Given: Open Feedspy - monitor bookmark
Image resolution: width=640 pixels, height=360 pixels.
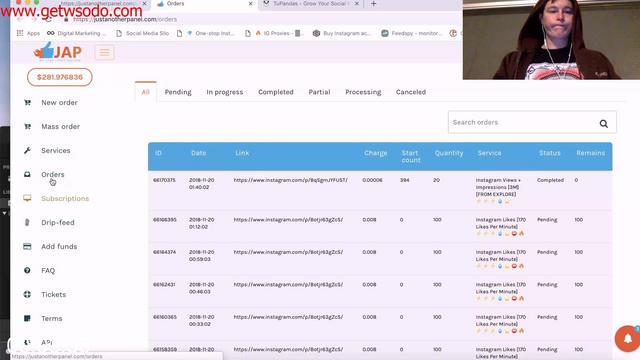Looking at the screenshot, I should point(411,33).
